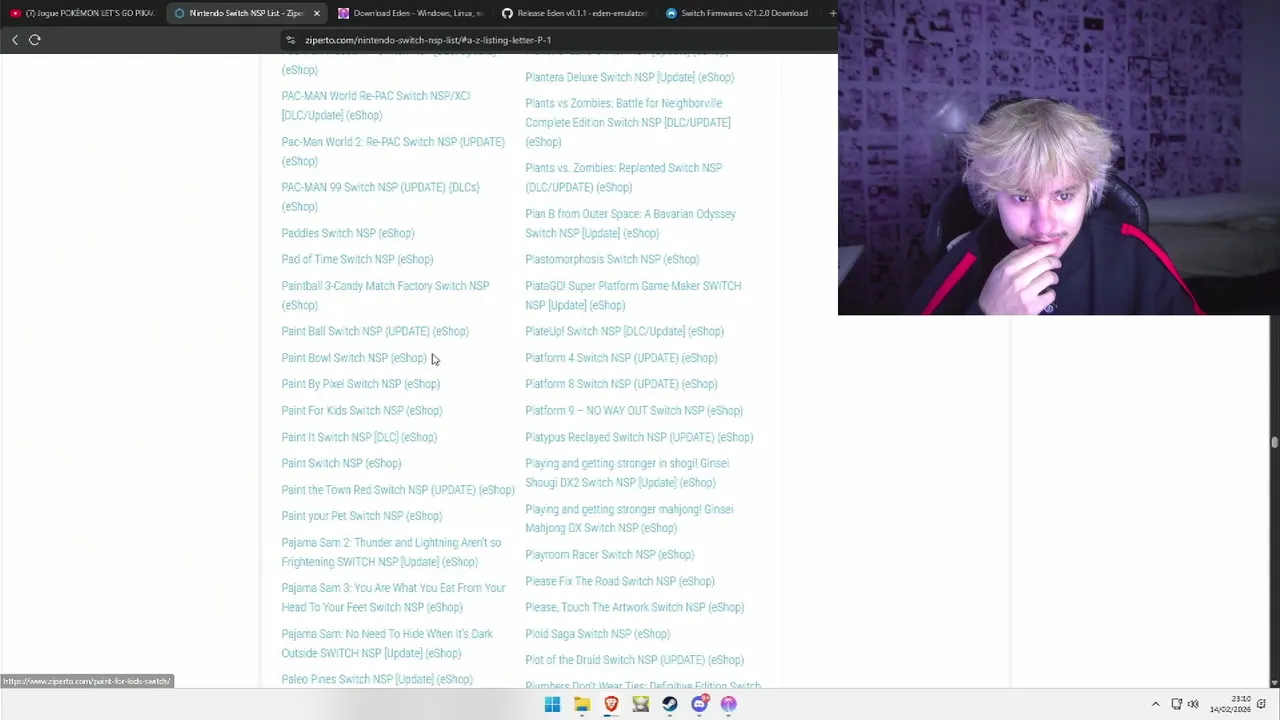This screenshot has width=1280, height=720.
Task: Open Paint your Pet Switch NSP link
Action: (x=362, y=516)
